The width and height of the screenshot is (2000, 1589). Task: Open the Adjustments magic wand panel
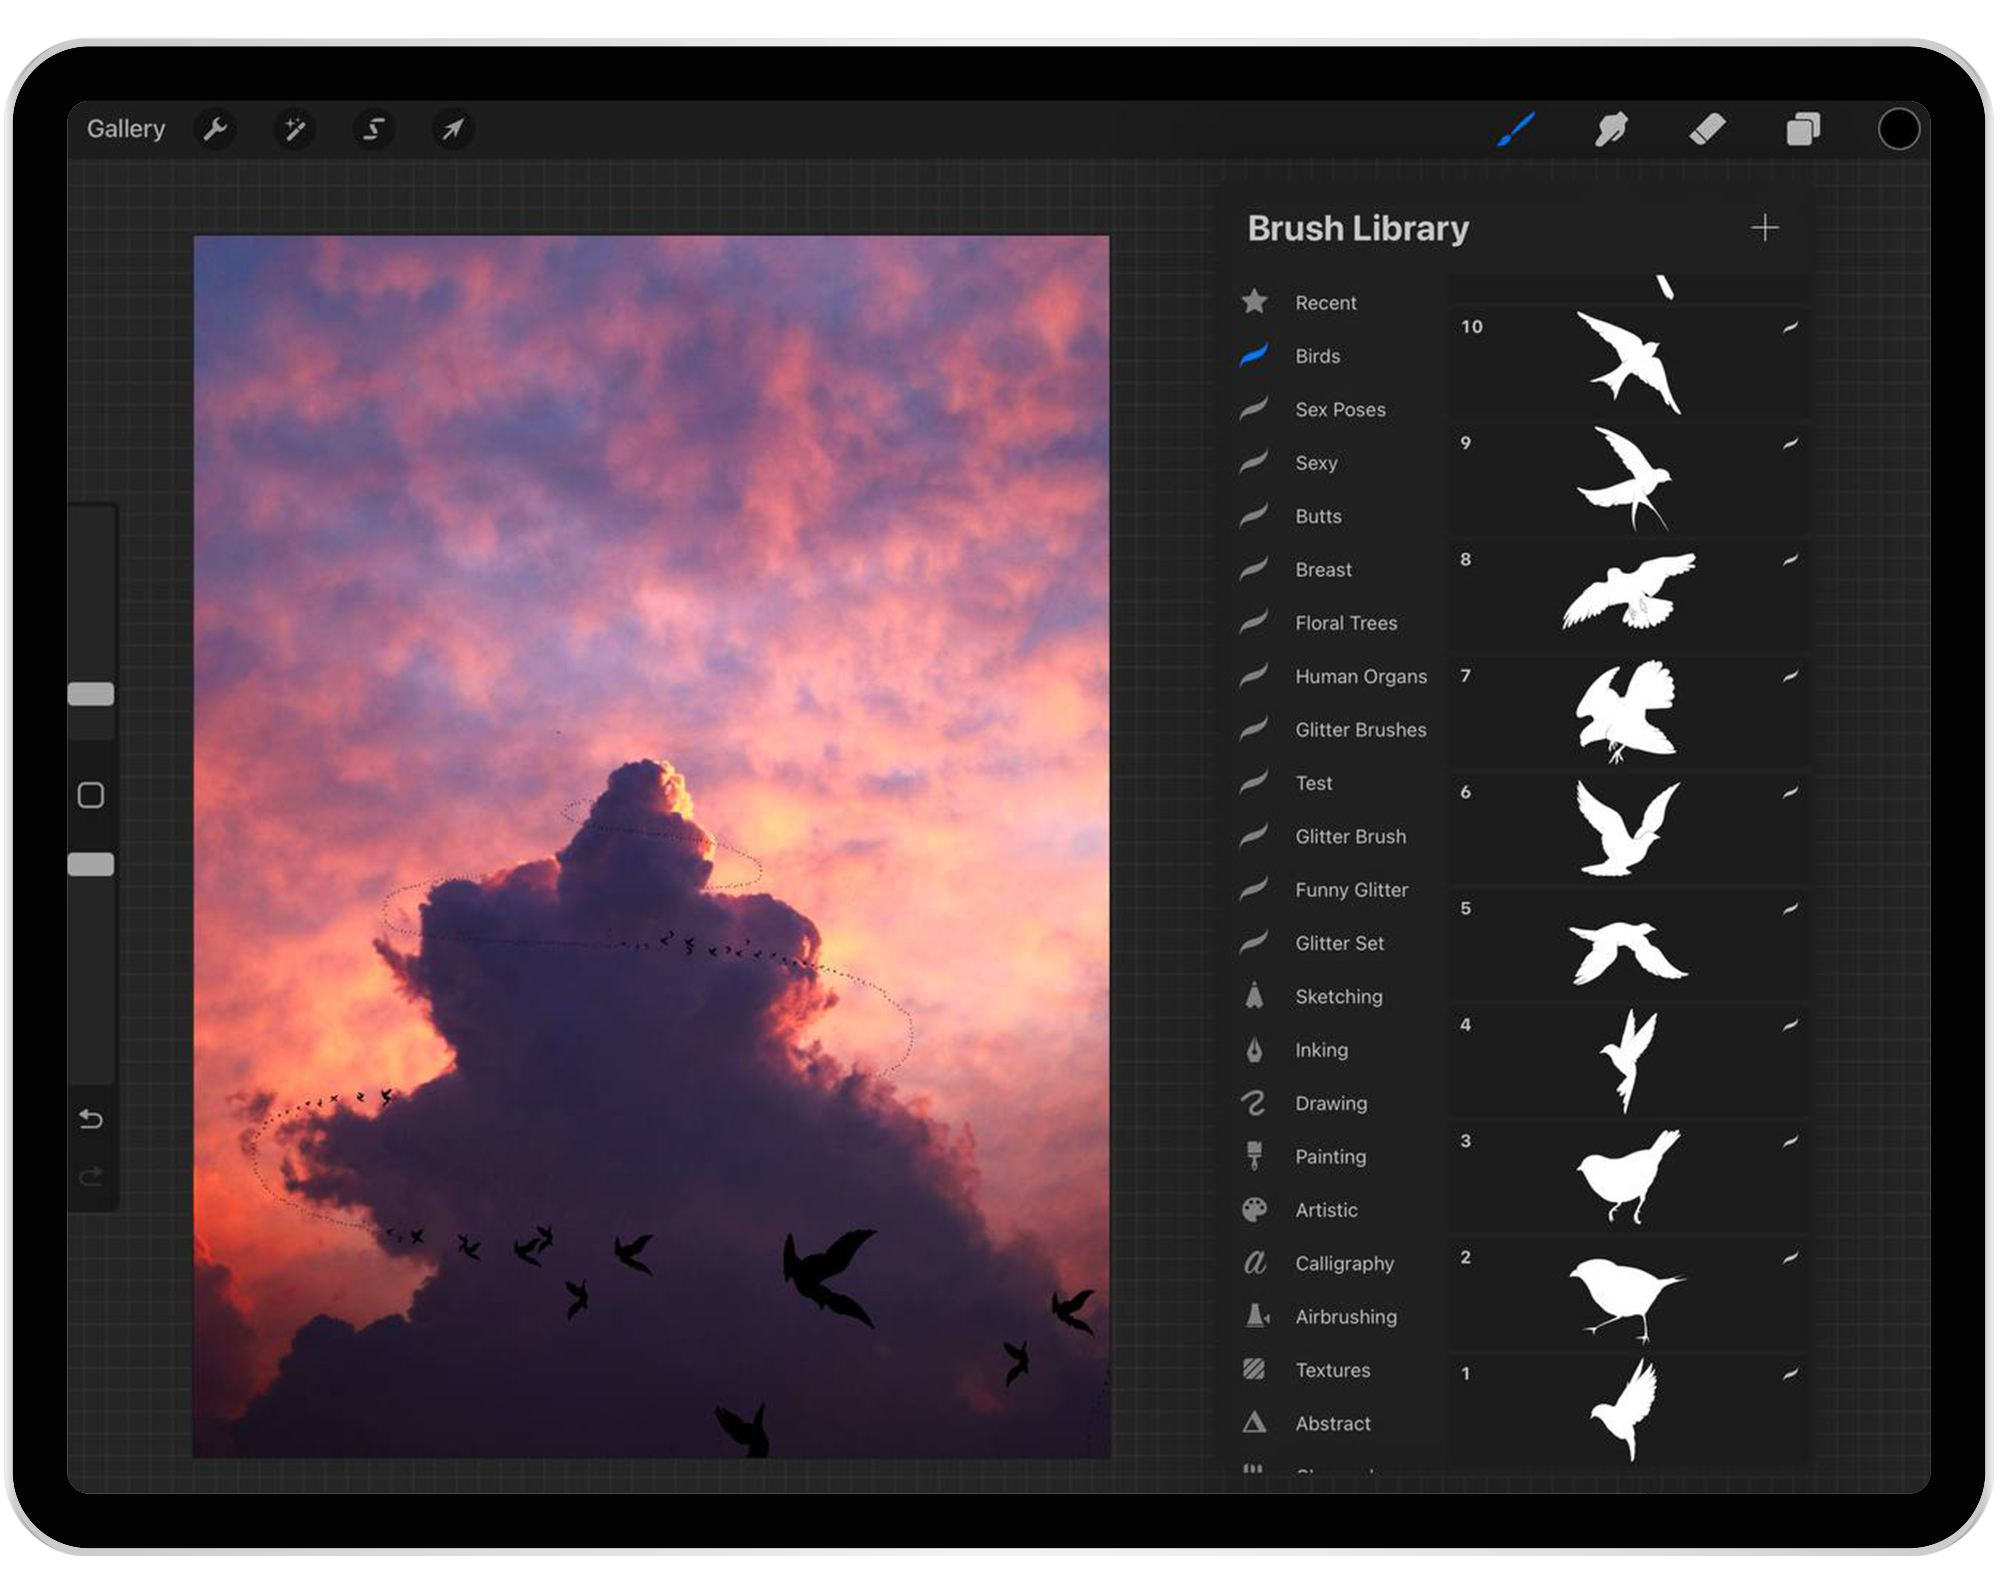(x=293, y=128)
